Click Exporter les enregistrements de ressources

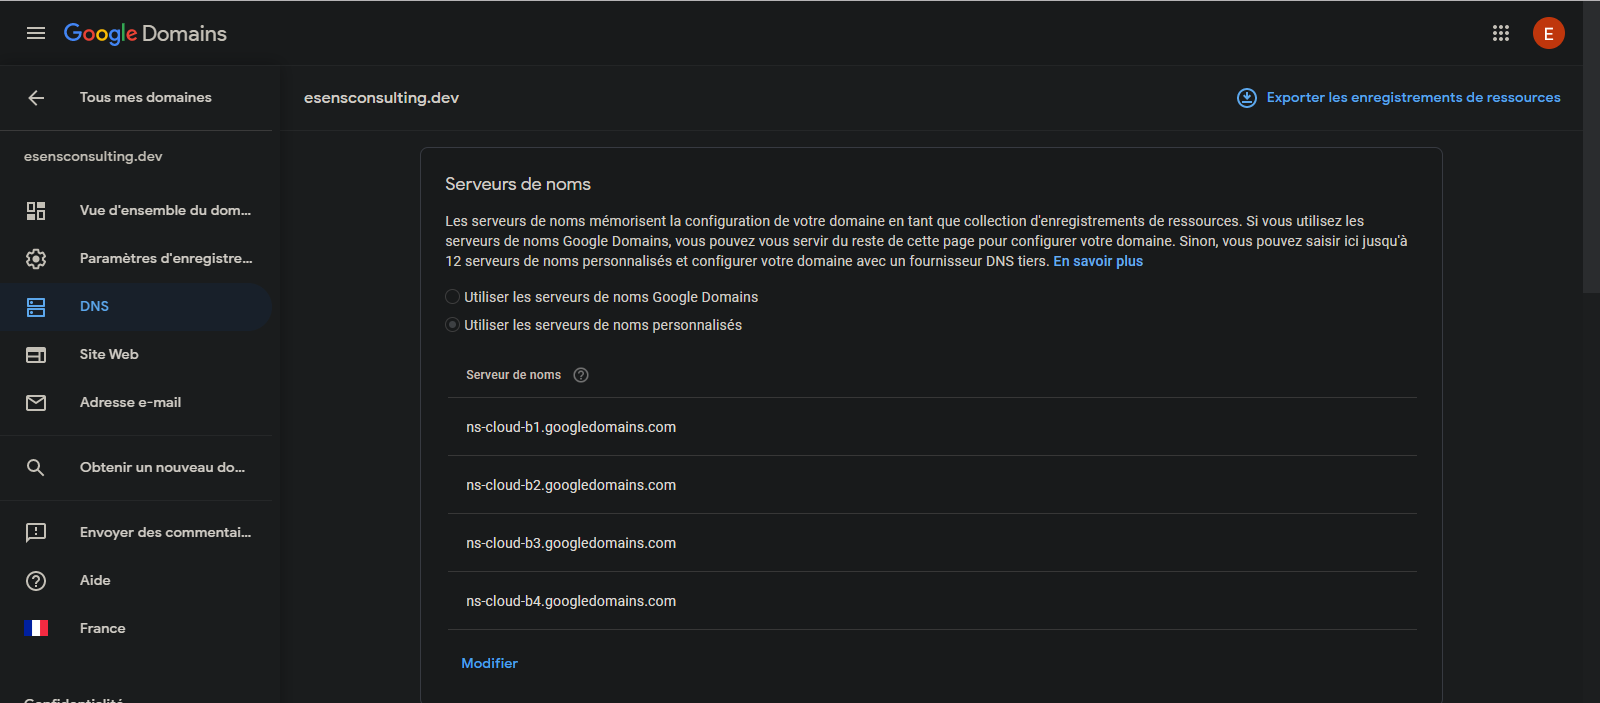tap(1413, 97)
